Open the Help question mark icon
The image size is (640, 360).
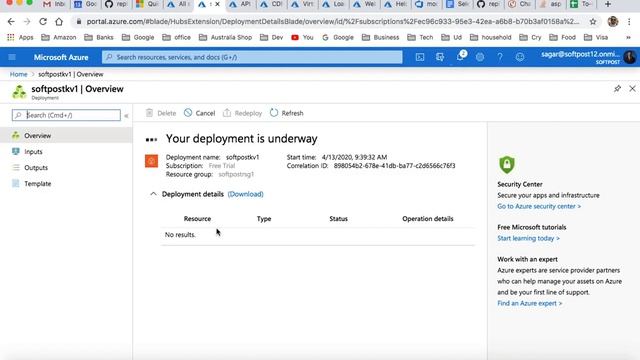coord(500,57)
